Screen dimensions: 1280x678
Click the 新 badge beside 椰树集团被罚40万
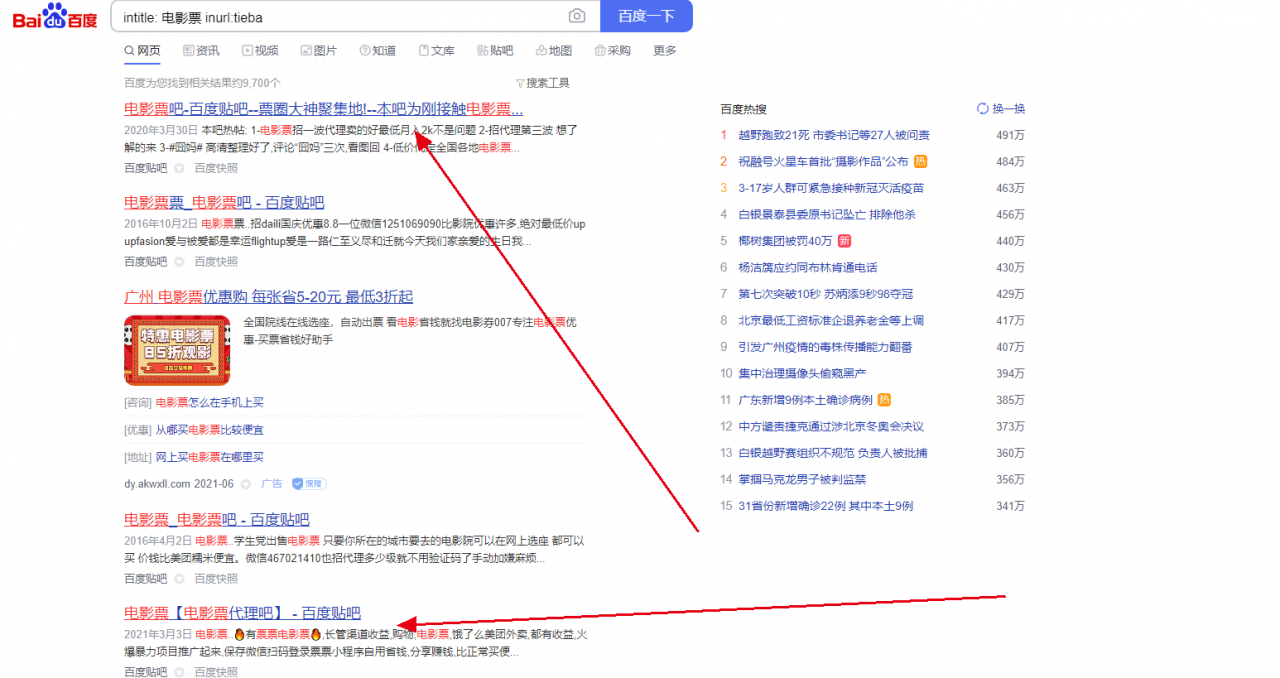point(845,241)
